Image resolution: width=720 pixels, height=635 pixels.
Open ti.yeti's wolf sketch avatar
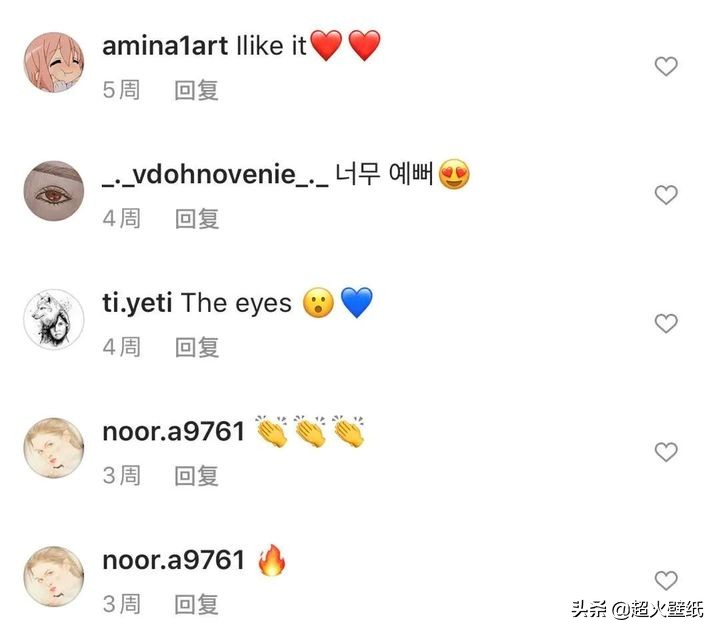click(53, 319)
